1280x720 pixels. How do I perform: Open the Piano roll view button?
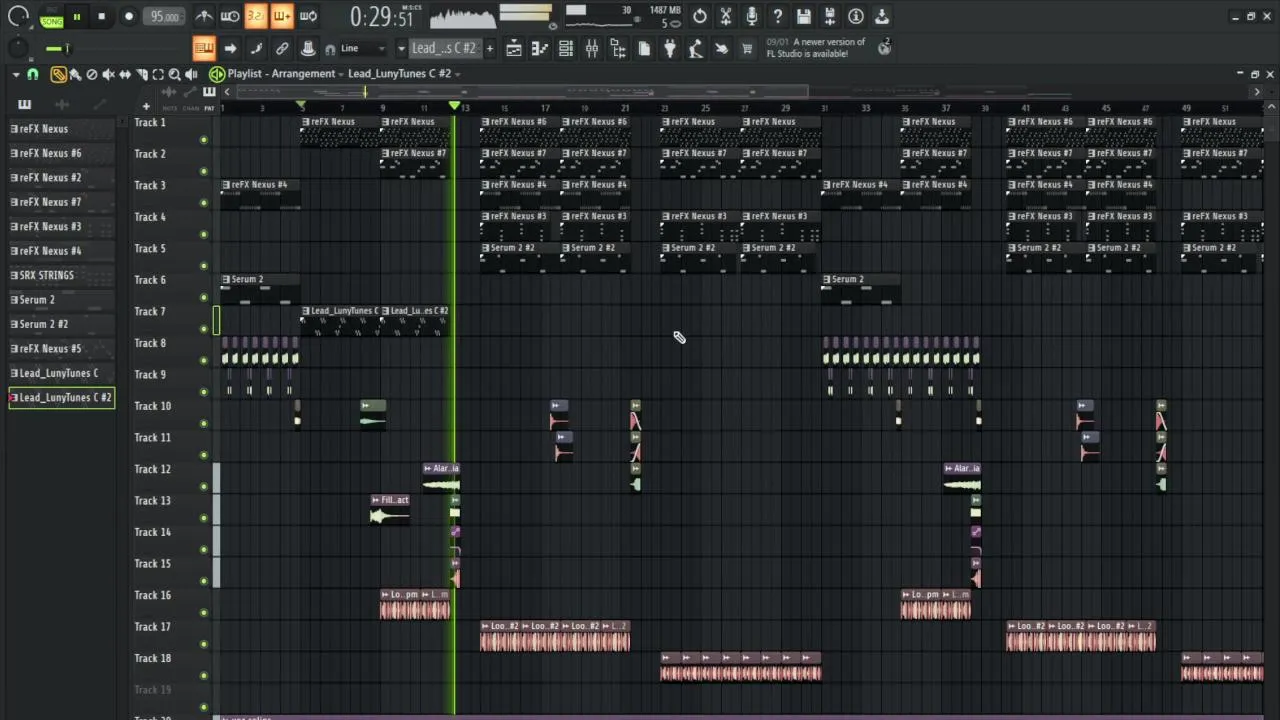pos(540,48)
